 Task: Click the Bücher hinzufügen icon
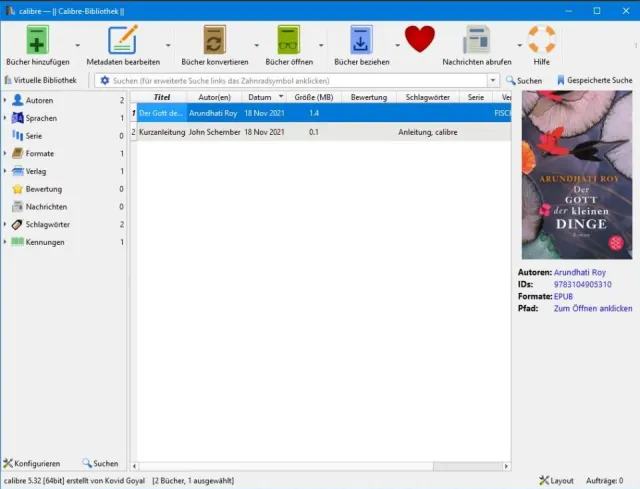coord(36,40)
